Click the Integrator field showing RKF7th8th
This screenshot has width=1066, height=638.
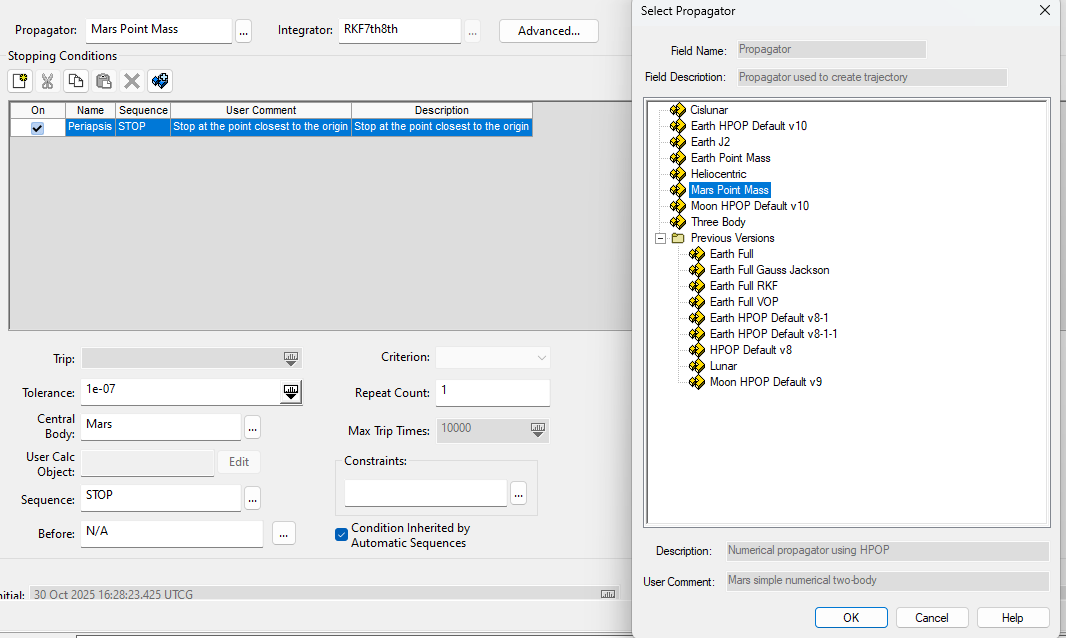[400, 31]
